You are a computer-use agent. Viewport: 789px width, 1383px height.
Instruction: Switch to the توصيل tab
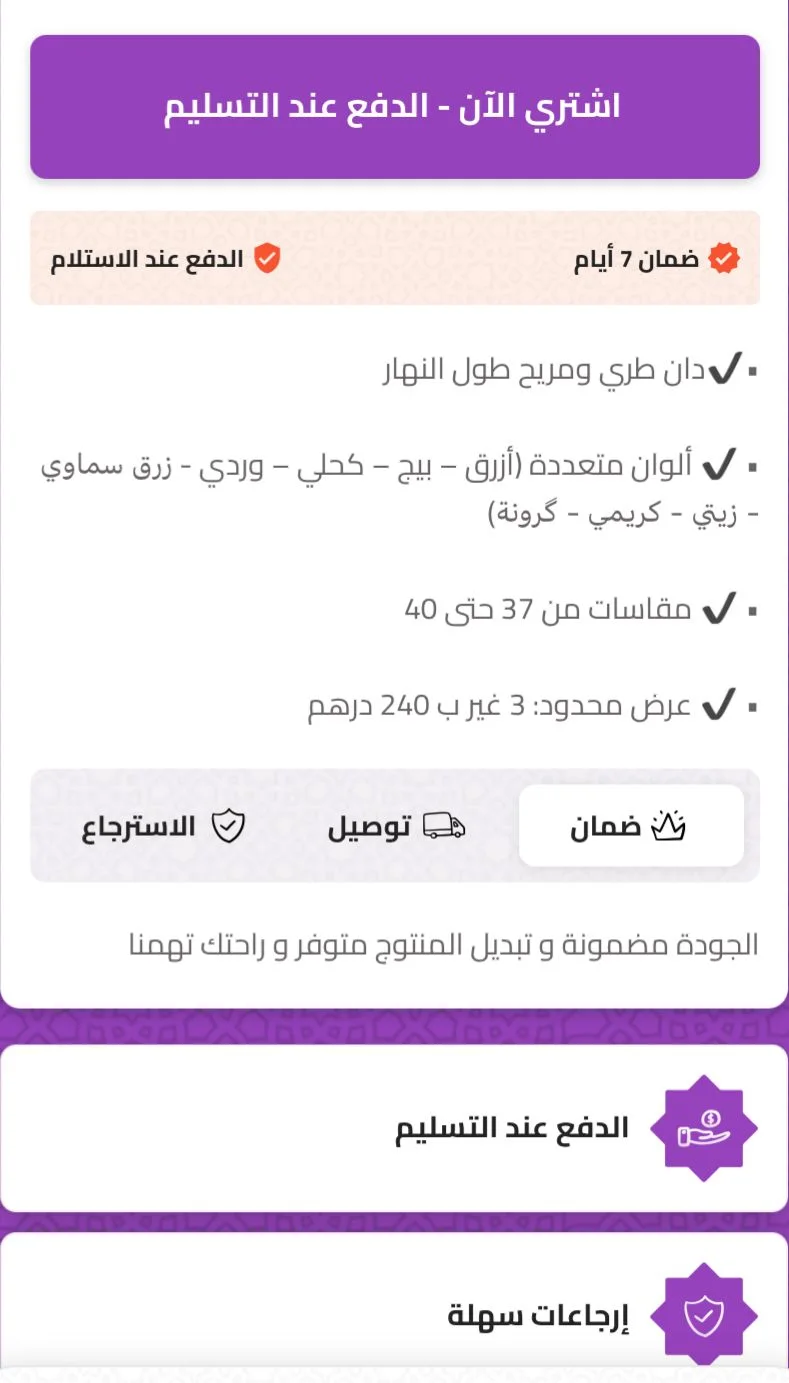(396, 826)
